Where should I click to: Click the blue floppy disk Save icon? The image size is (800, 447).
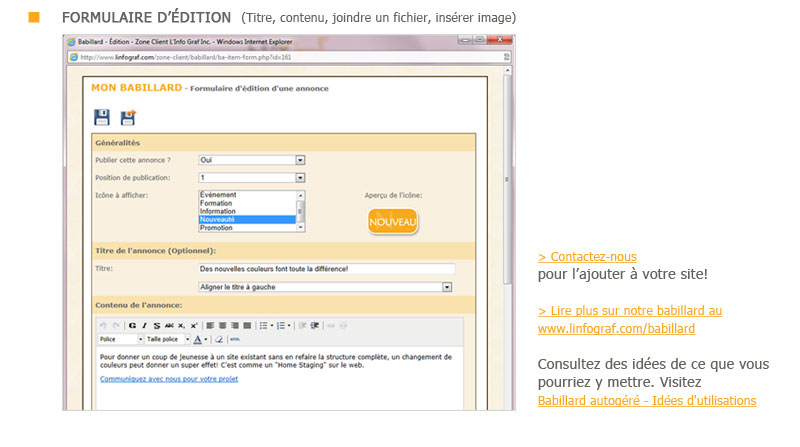coord(102,117)
